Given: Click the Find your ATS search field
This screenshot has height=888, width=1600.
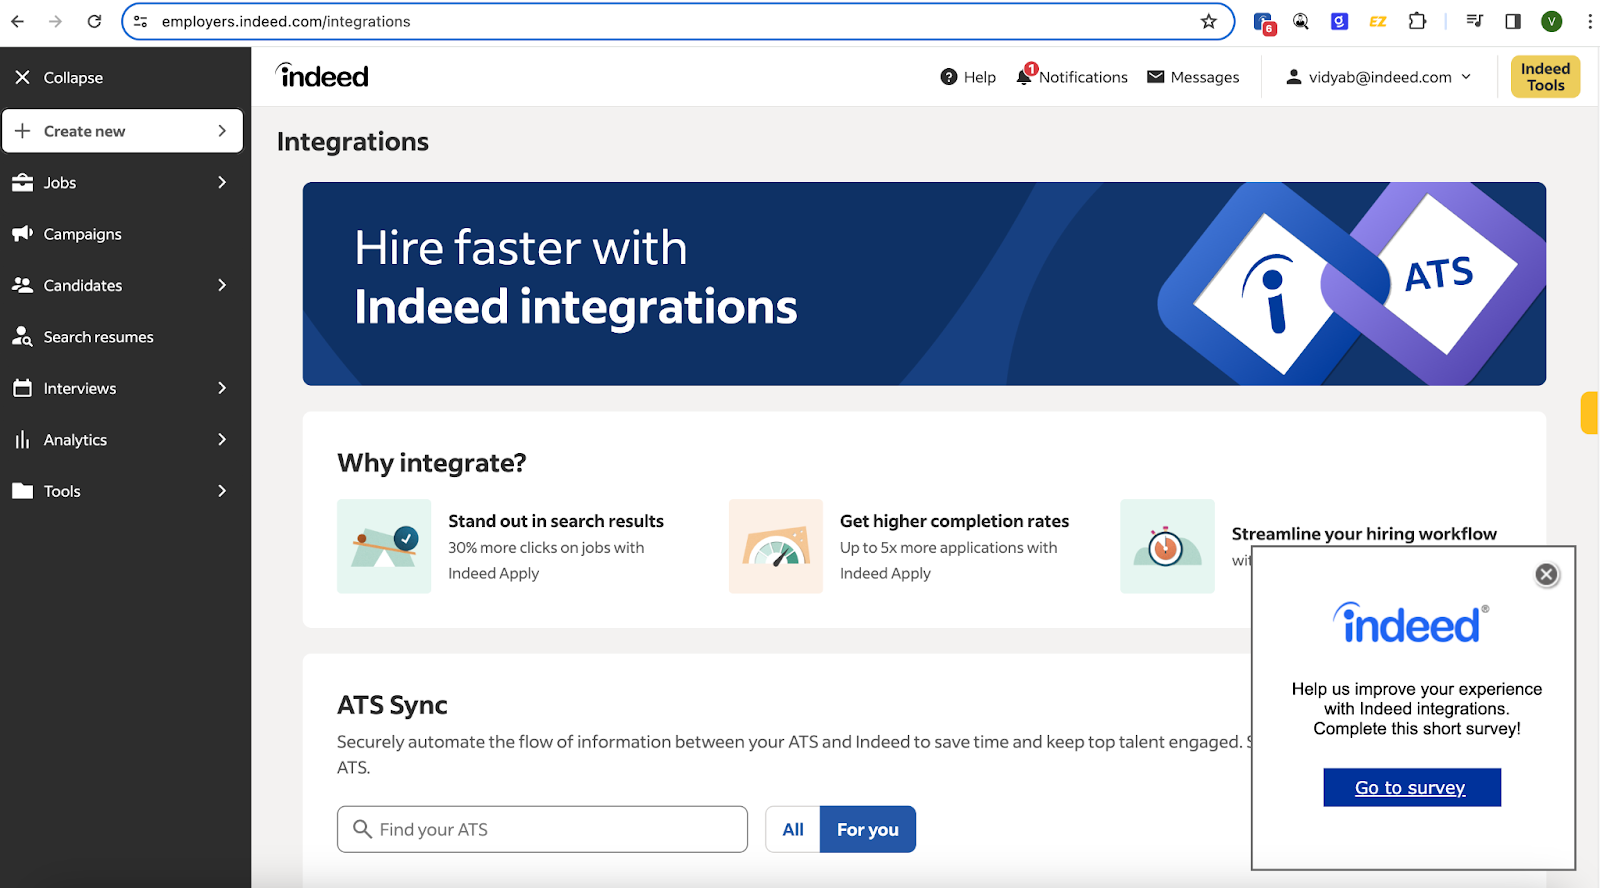Looking at the screenshot, I should coord(542,829).
